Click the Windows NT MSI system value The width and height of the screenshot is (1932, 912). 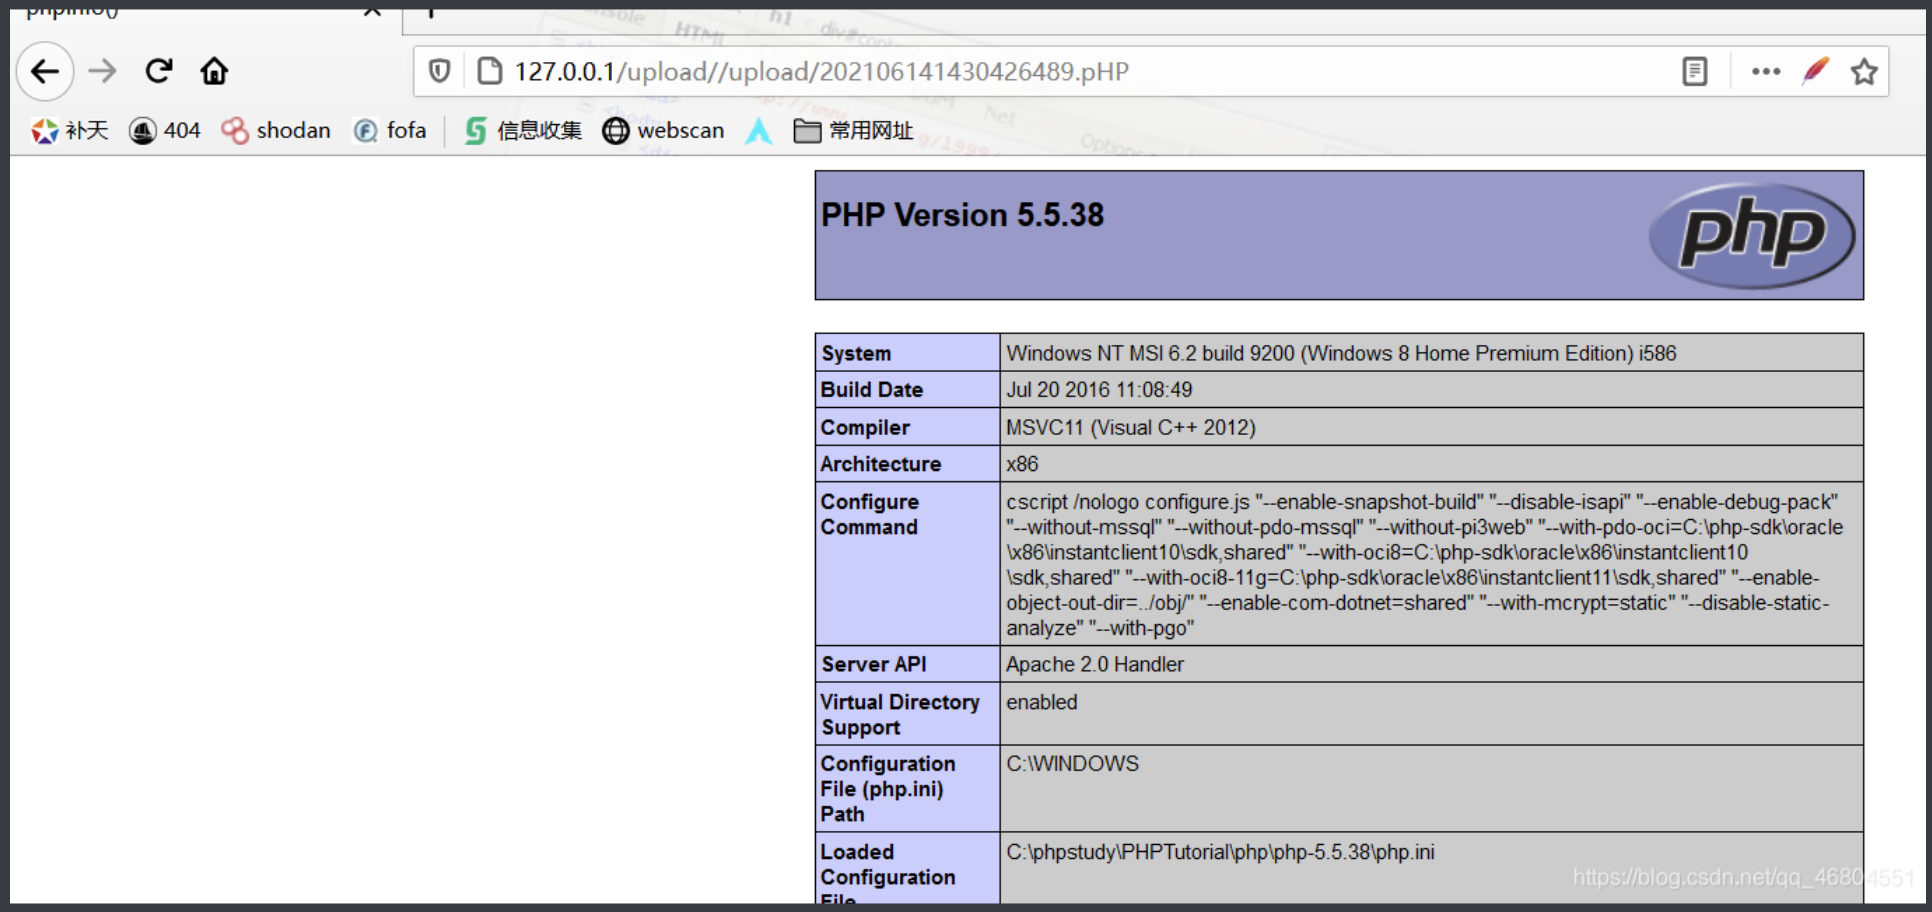coord(1341,353)
